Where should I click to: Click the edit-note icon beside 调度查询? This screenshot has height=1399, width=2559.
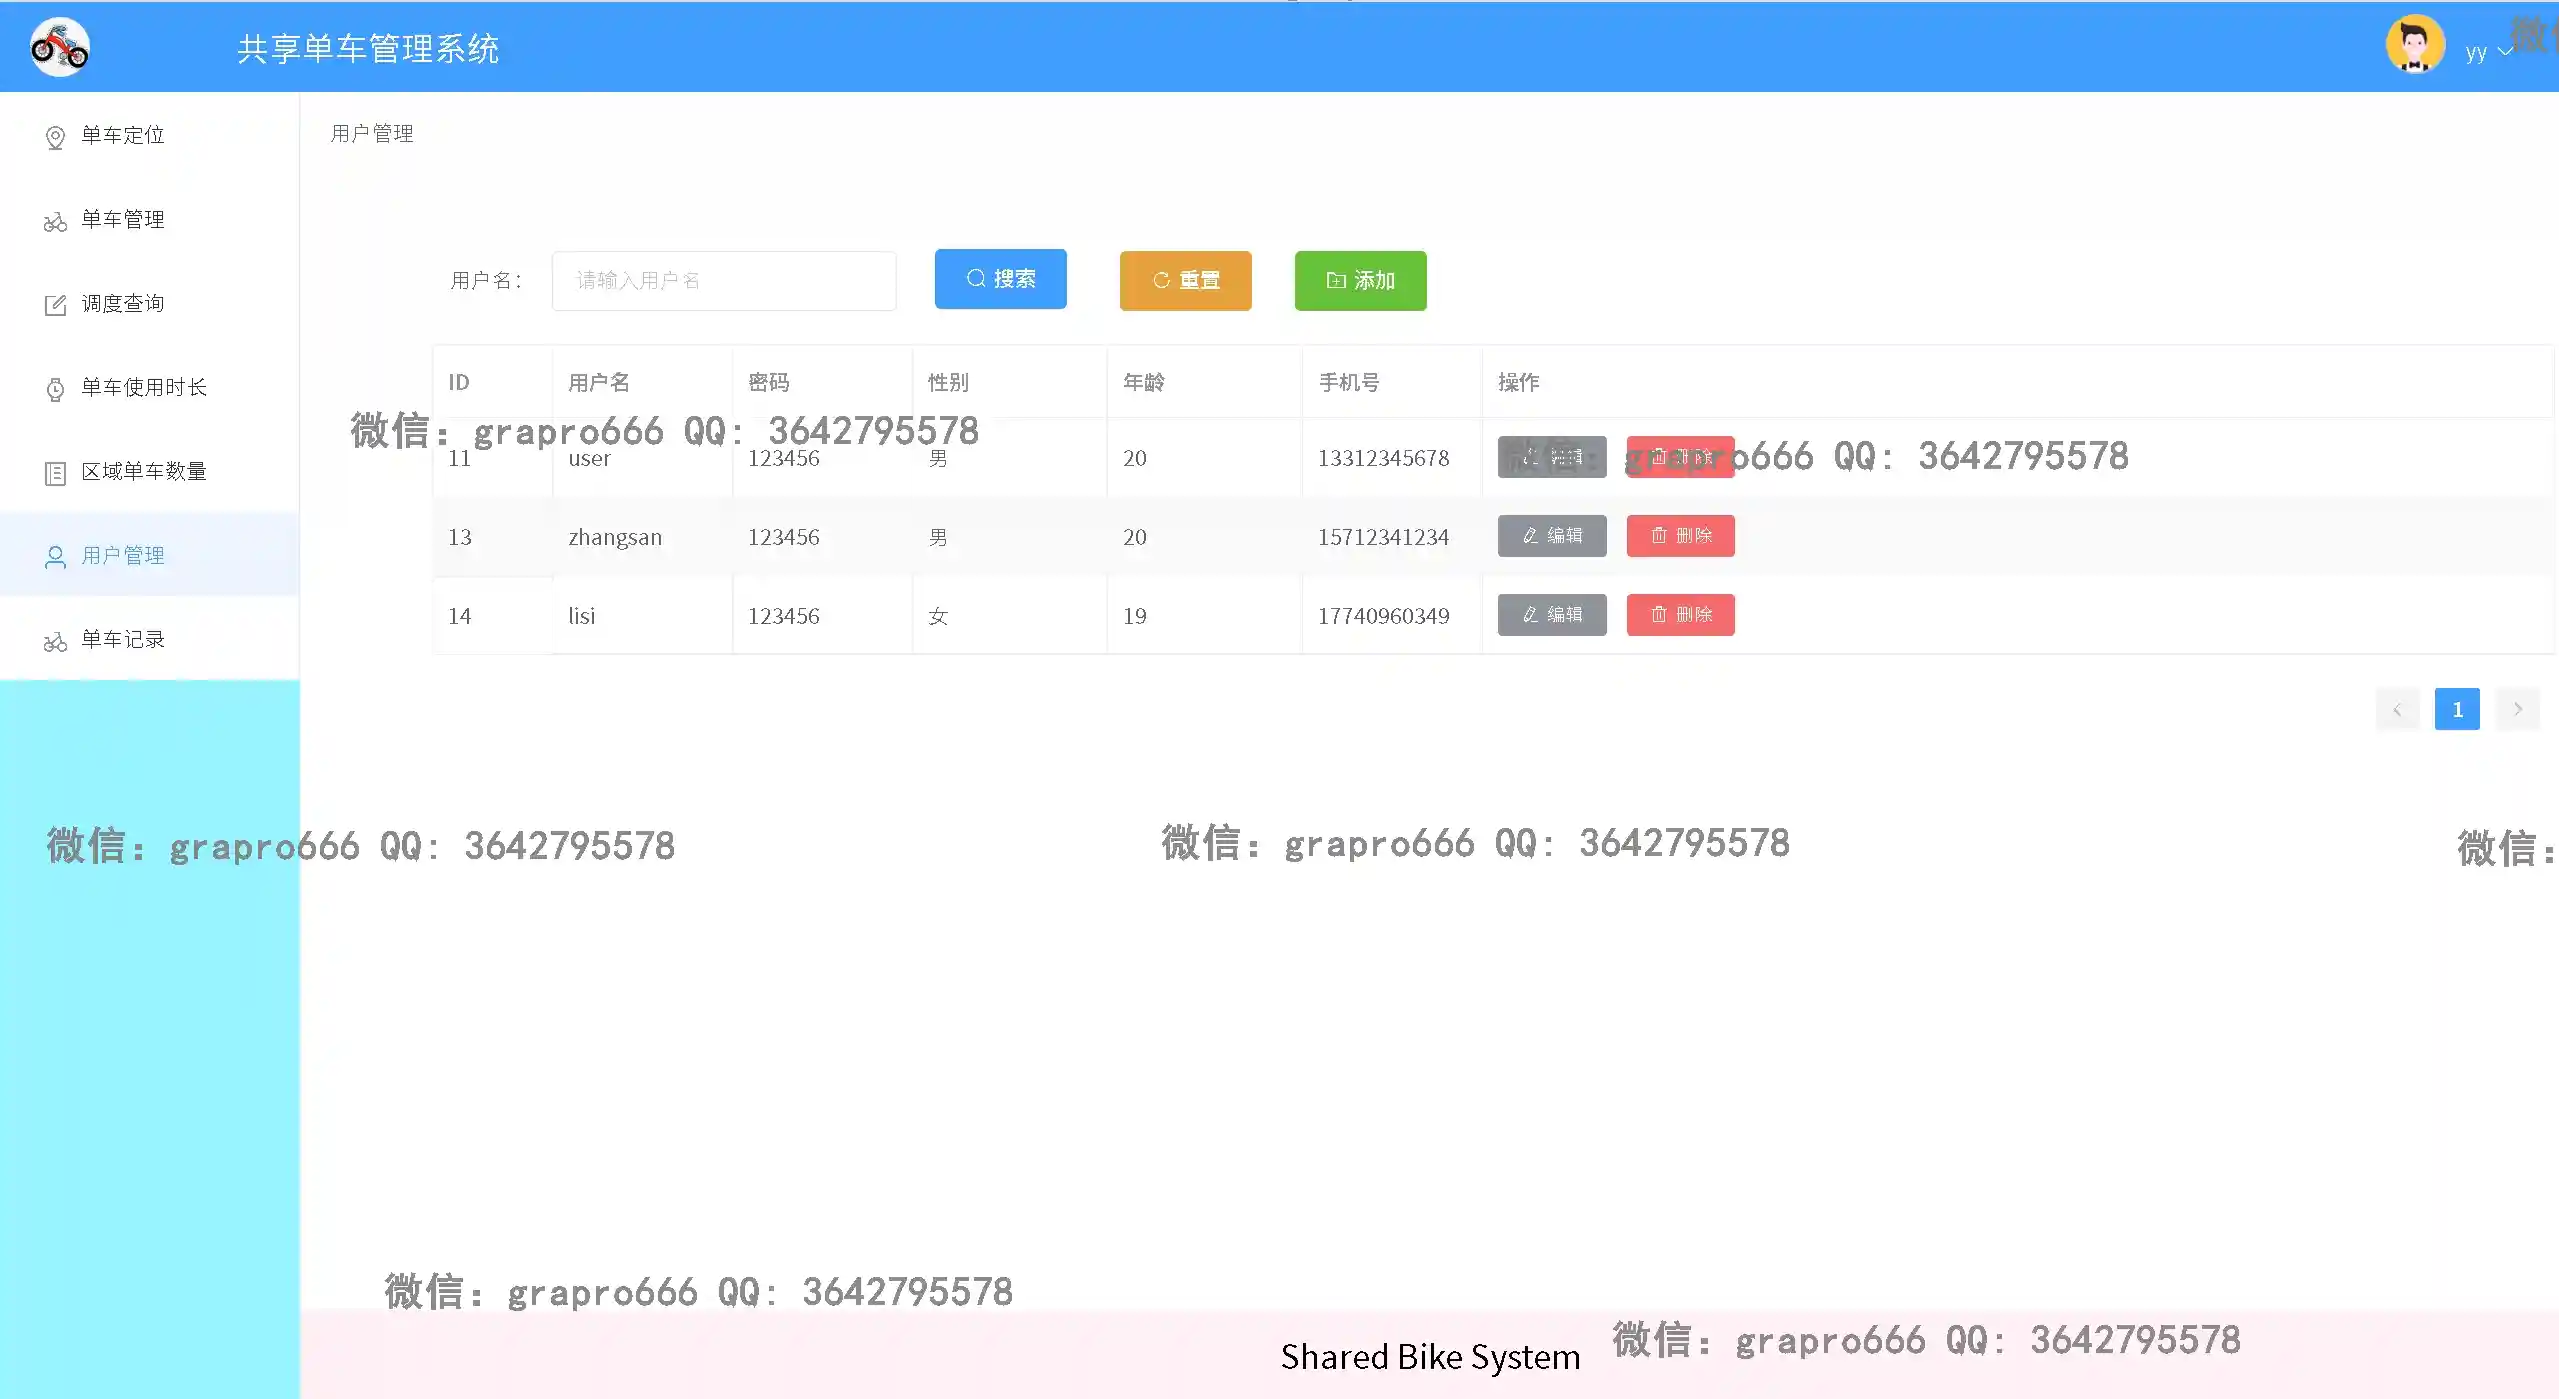pos(55,305)
